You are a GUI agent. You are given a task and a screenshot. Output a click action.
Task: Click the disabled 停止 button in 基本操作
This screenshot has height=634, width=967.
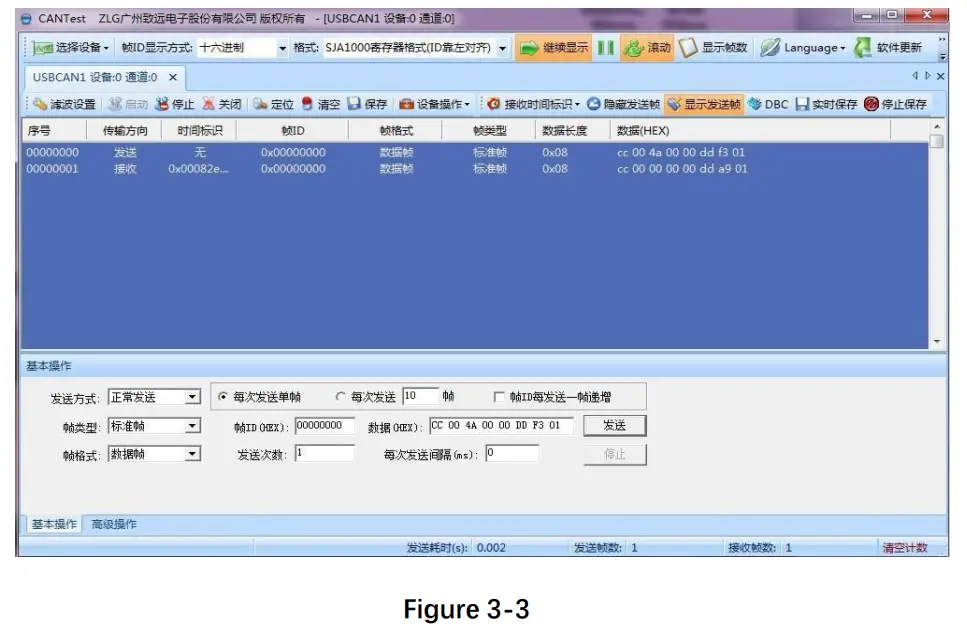tap(615, 455)
